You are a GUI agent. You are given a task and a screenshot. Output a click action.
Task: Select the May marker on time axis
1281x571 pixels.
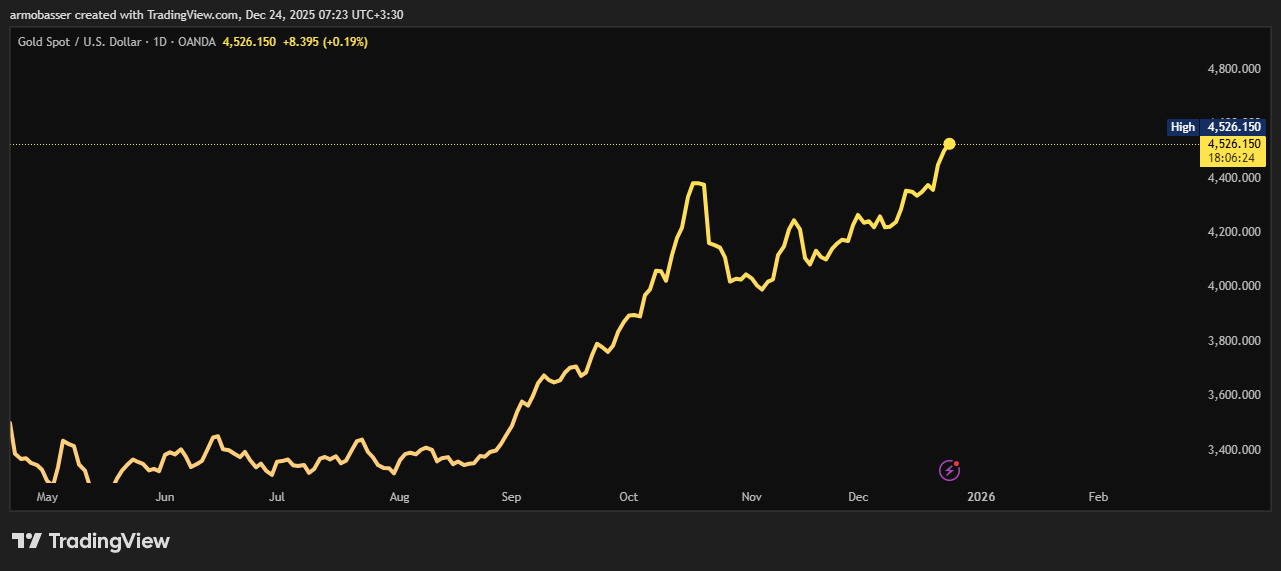pos(47,497)
